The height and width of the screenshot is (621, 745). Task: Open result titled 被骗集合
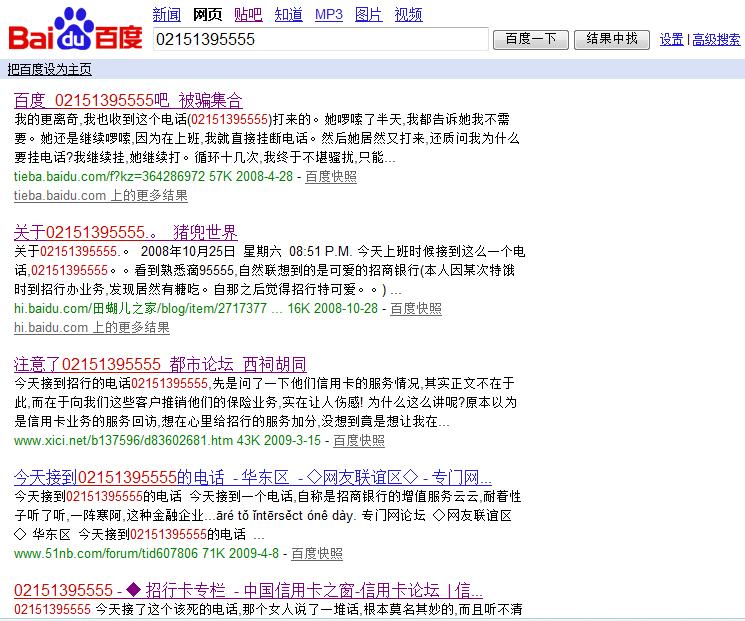(x=128, y=101)
